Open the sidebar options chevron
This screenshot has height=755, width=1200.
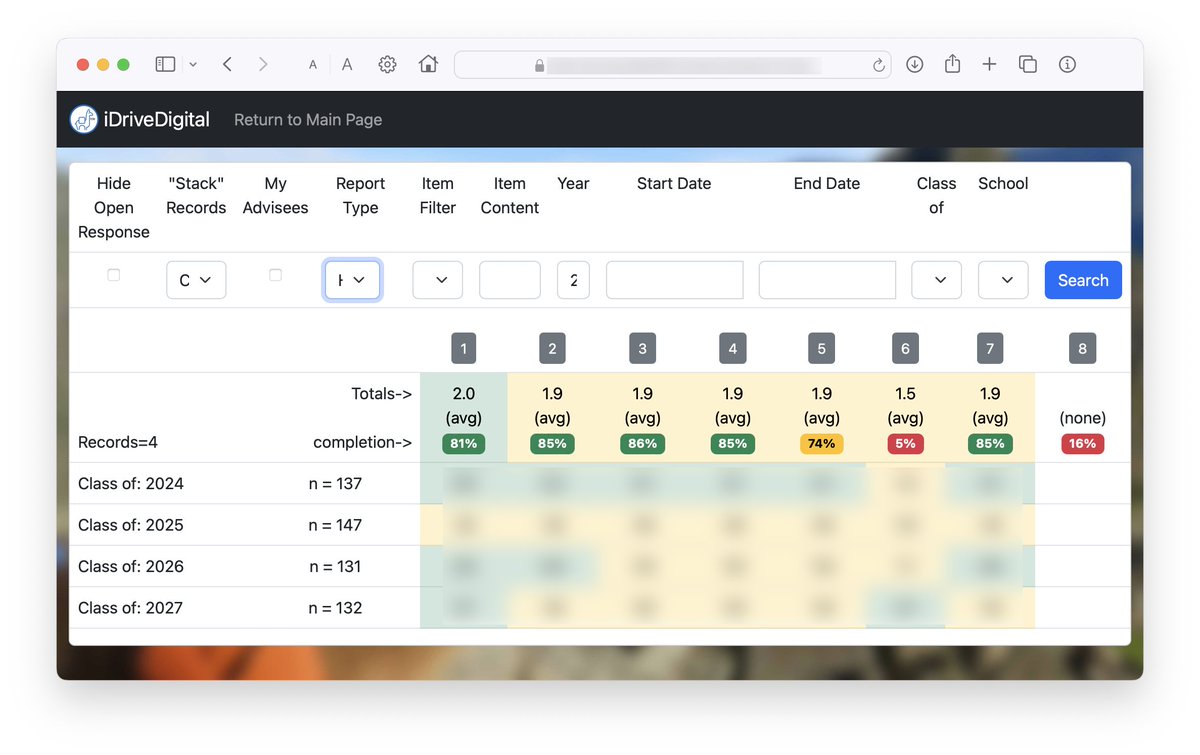[193, 64]
